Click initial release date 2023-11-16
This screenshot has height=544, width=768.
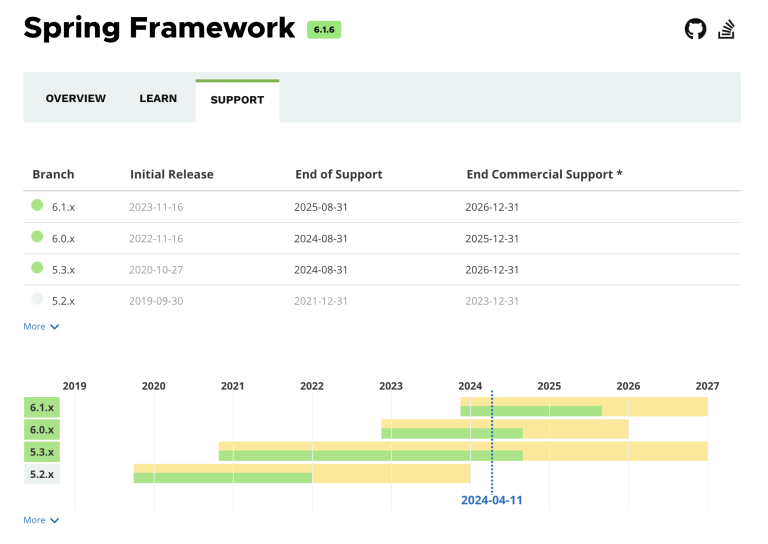(156, 207)
